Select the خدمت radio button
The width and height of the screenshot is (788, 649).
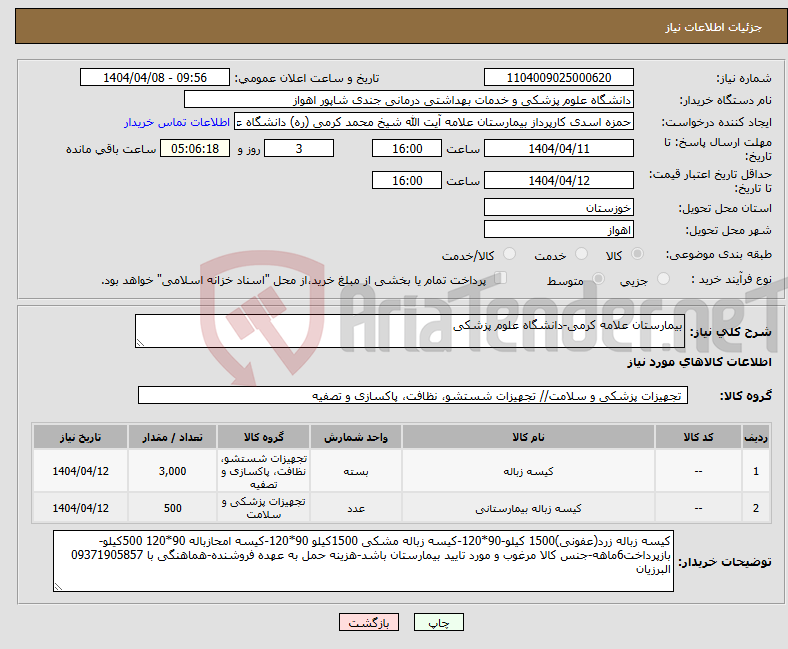point(581,254)
